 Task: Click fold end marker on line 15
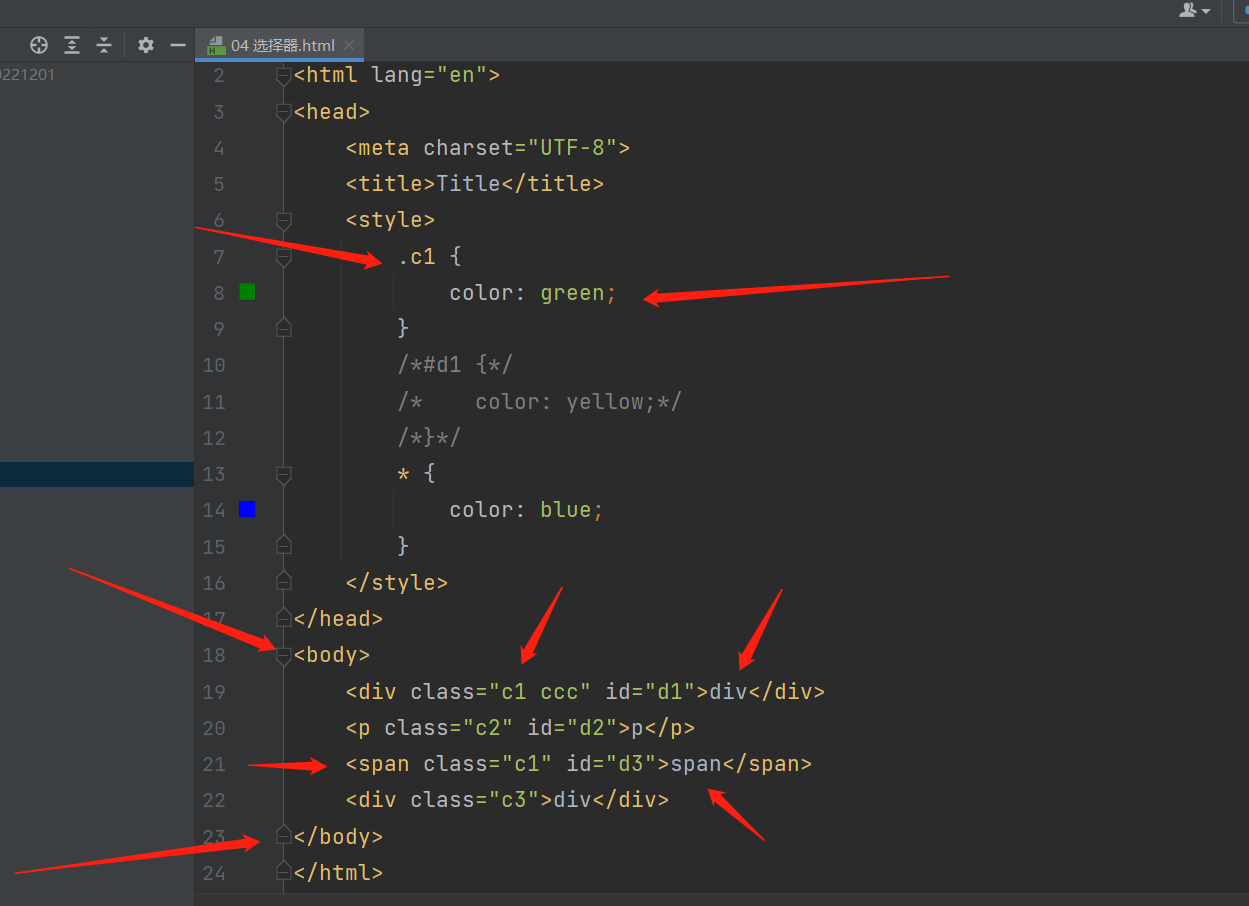[x=284, y=544]
